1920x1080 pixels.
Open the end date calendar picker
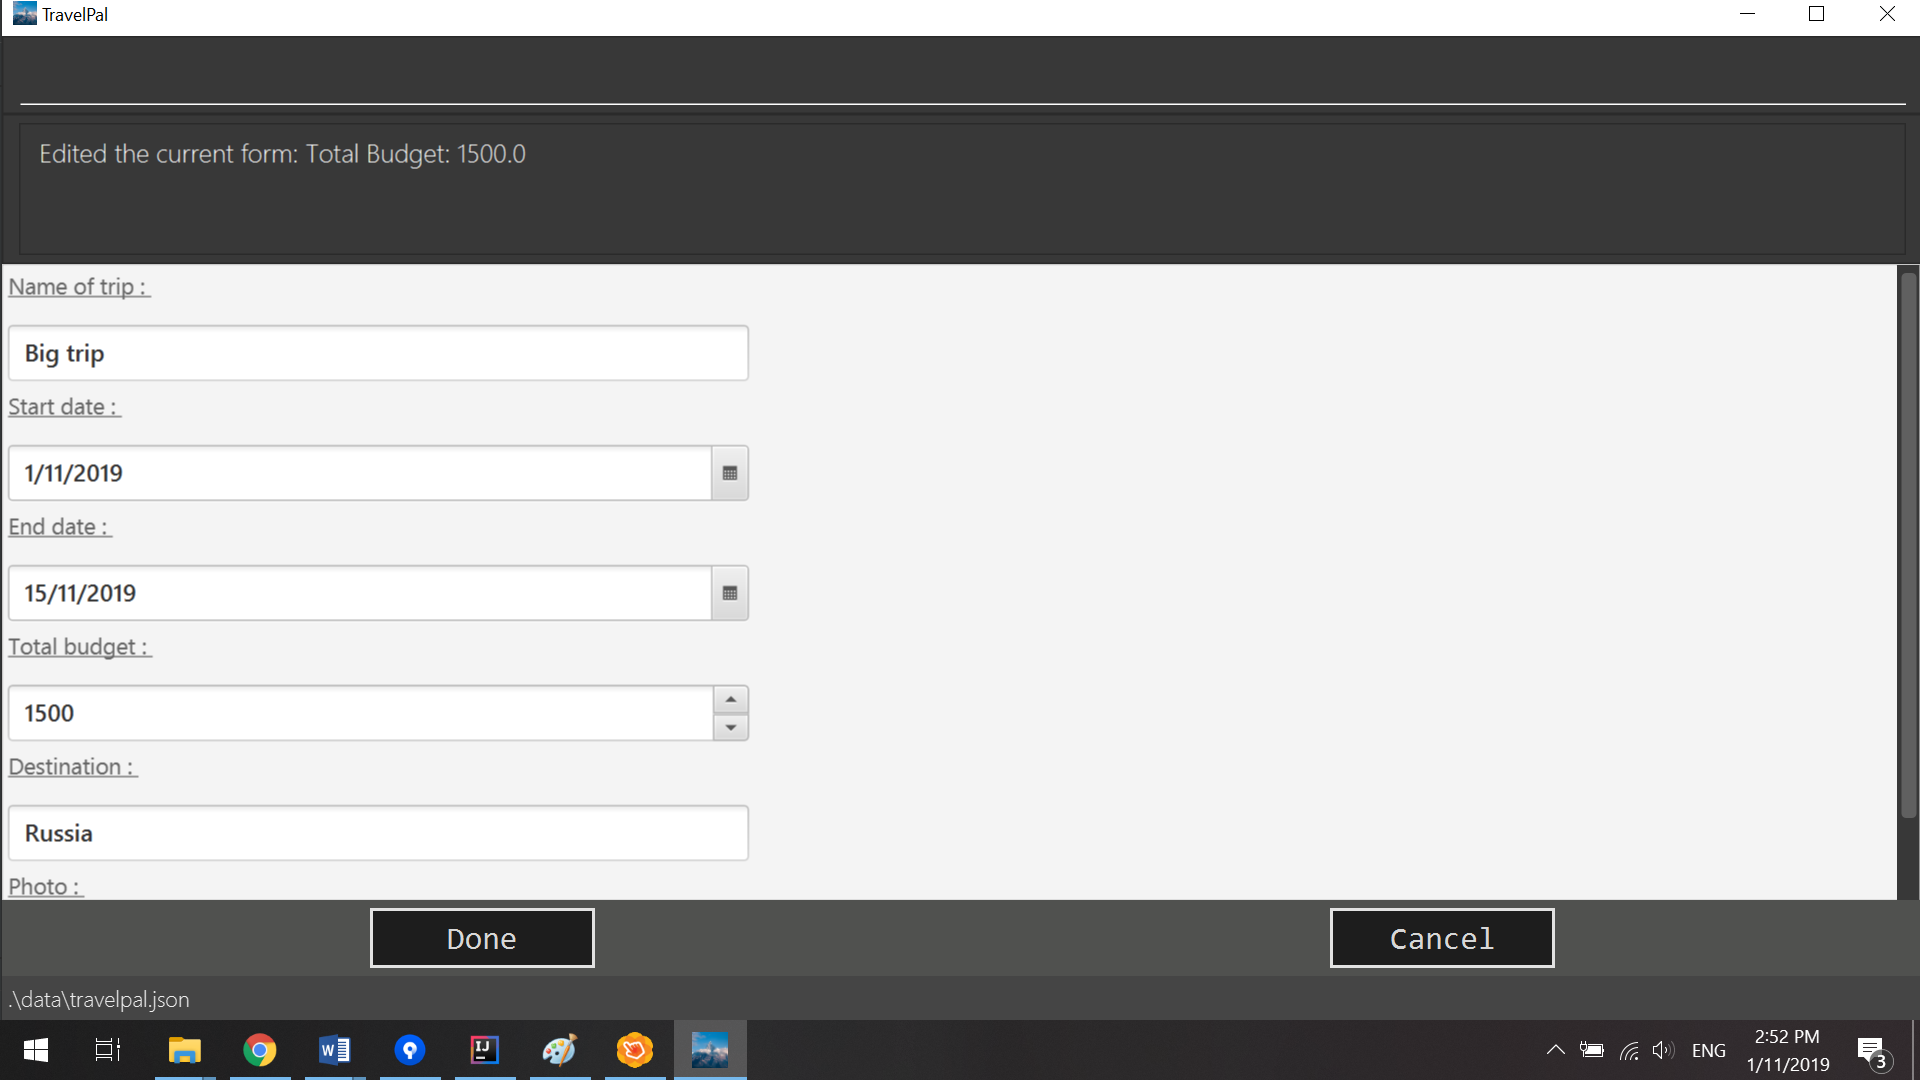tap(730, 593)
